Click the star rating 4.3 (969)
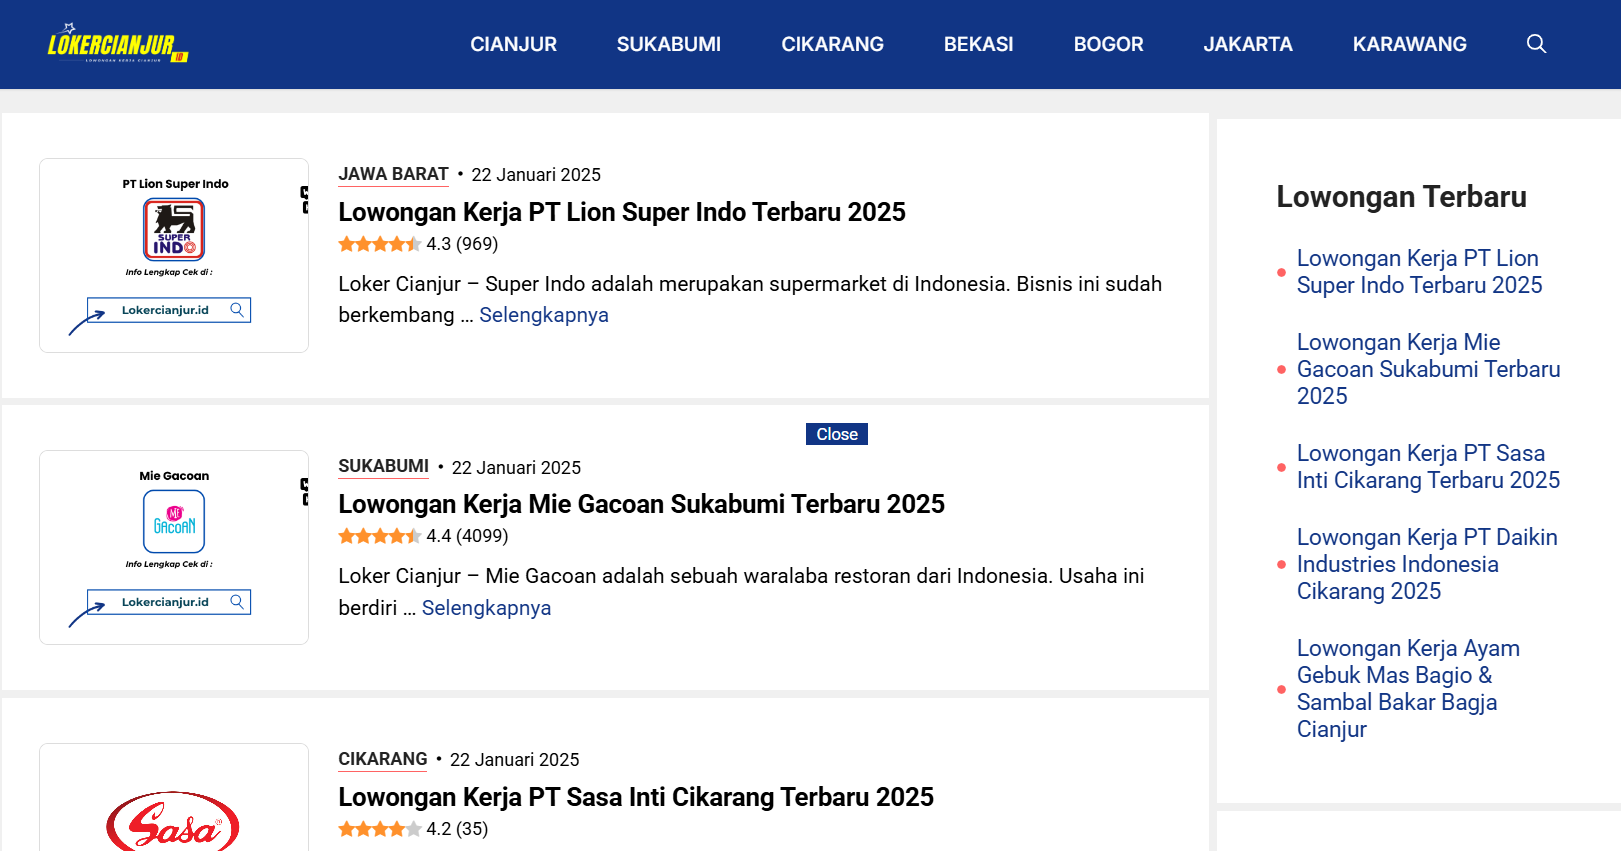 418,244
